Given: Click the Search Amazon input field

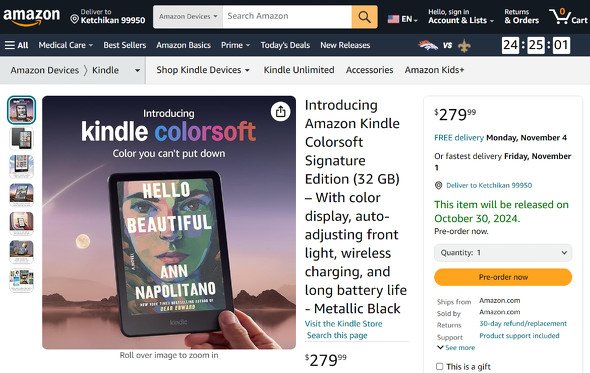Looking at the screenshot, I should (x=287, y=17).
